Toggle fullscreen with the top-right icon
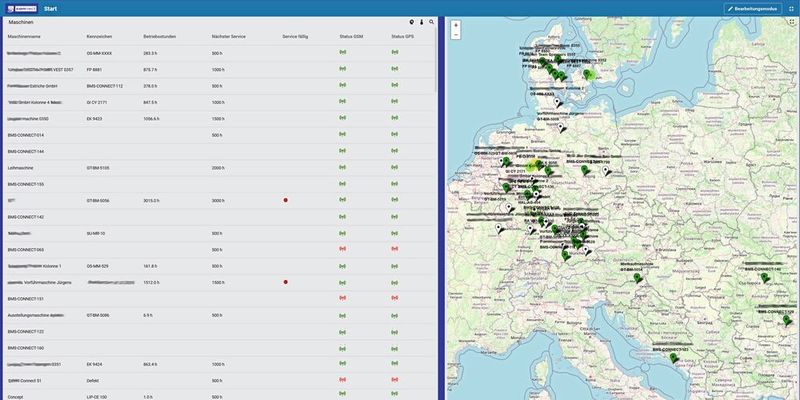 (x=791, y=9)
